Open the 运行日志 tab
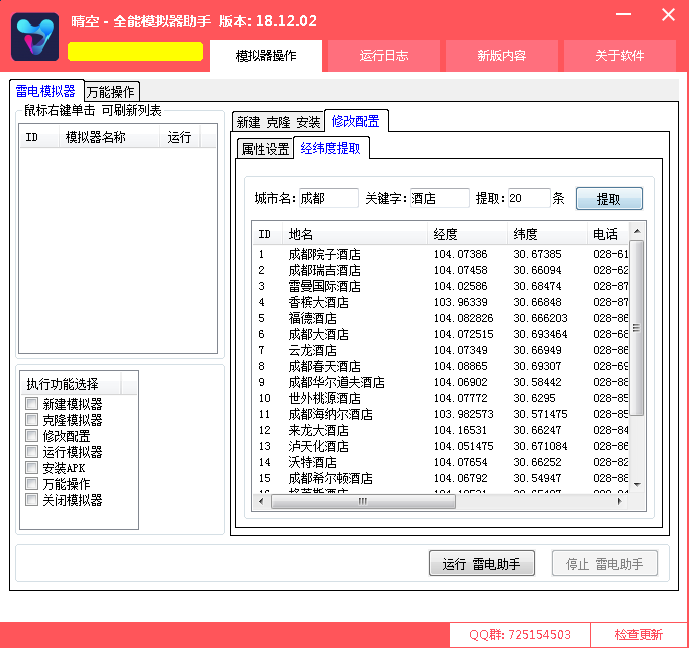The height and width of the screenshot is (648, 689). (384, 56)
